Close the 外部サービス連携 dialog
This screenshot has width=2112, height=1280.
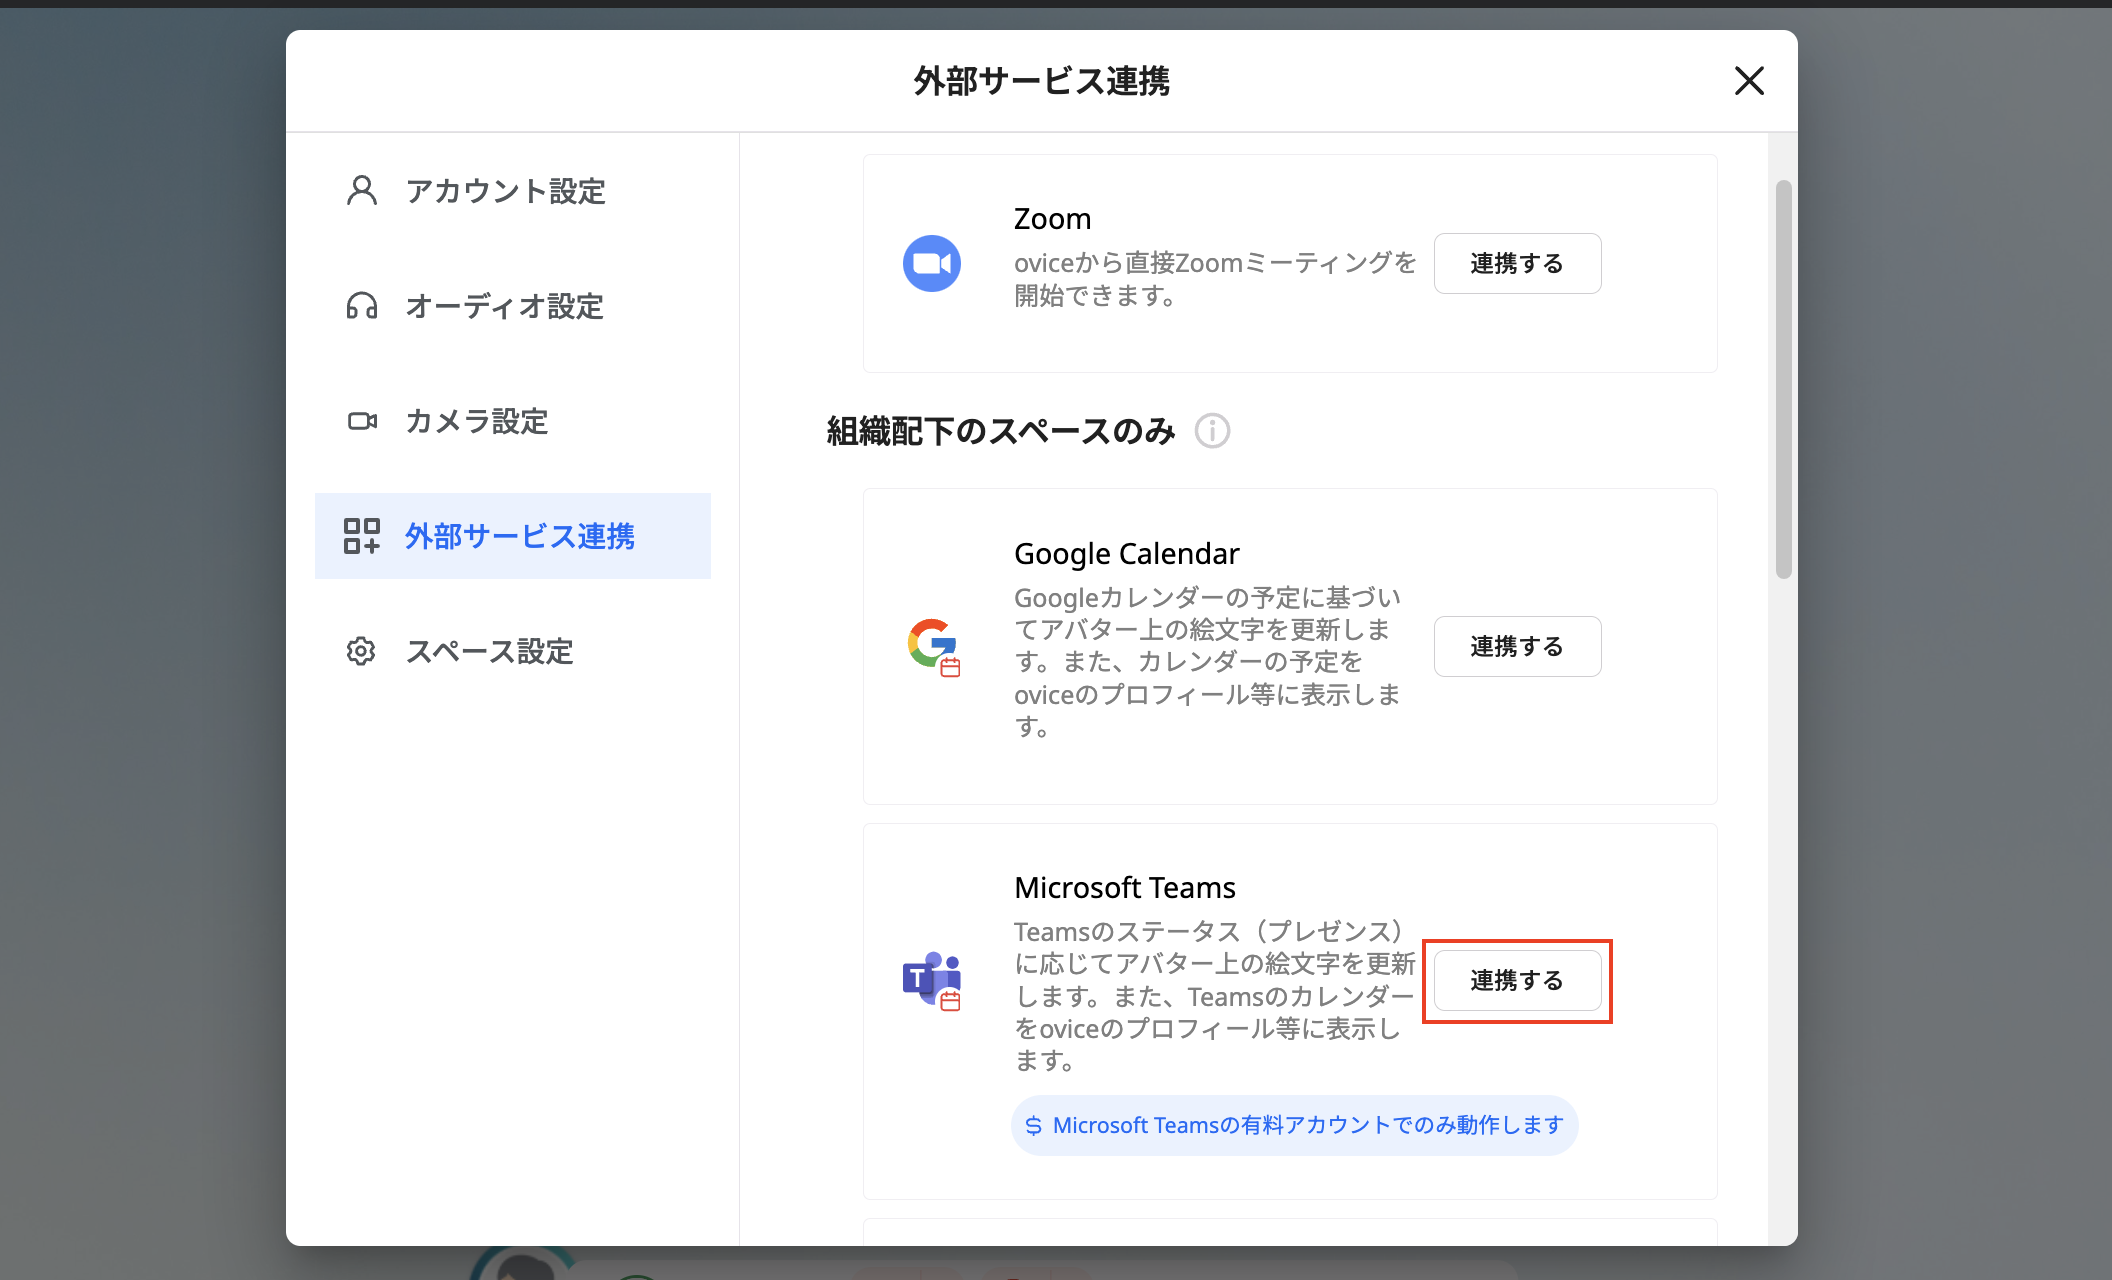(1748, 81)
